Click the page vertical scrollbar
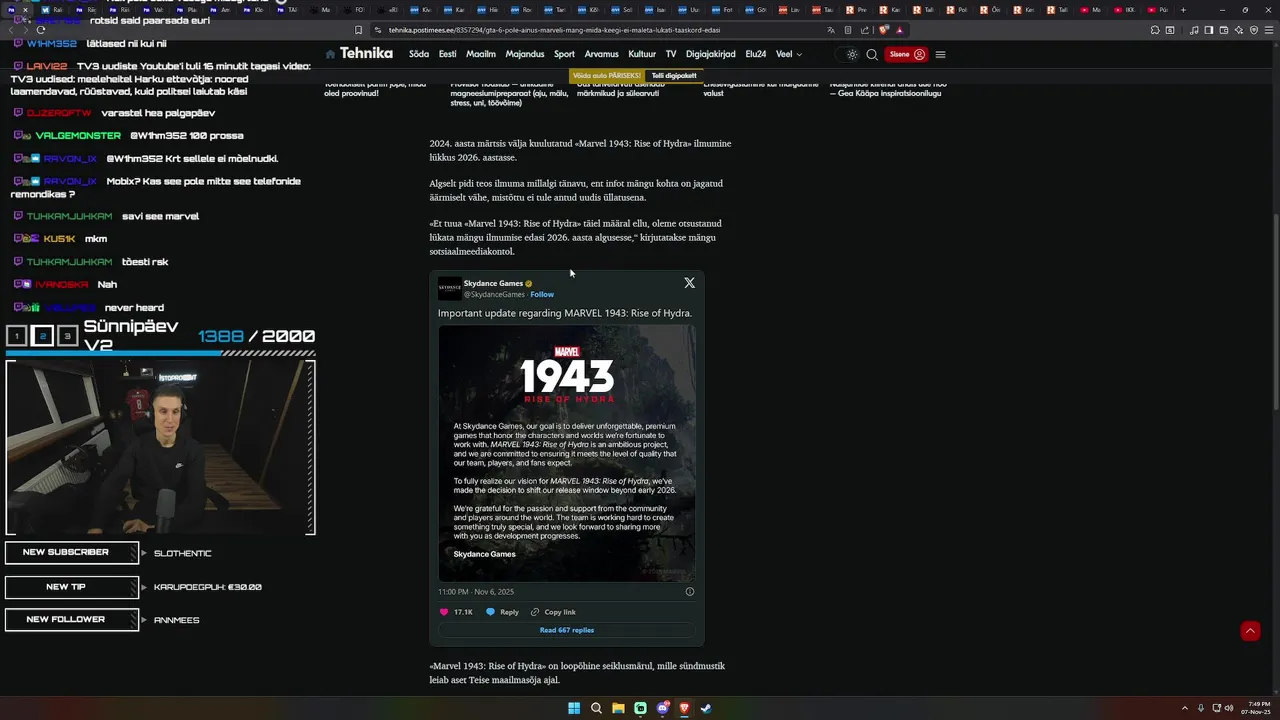This screenshot has width=1280, height=720. tap(1275, 310)
